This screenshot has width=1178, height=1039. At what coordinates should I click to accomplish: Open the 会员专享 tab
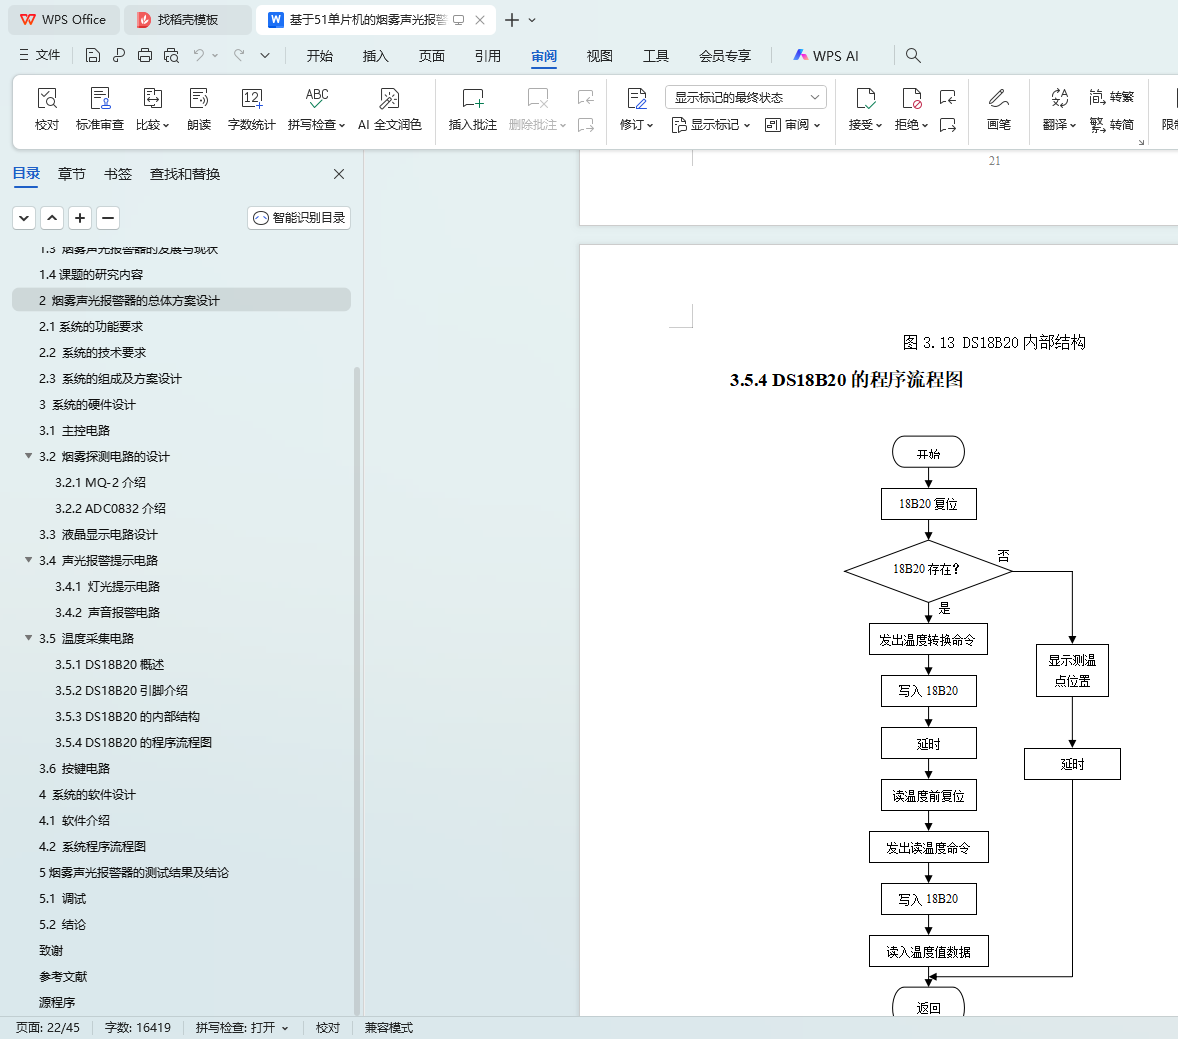pos(725,56)
